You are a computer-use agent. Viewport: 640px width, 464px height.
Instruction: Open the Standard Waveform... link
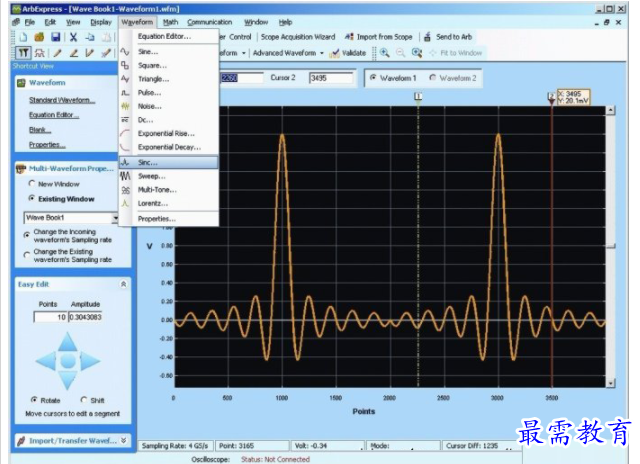62,100
